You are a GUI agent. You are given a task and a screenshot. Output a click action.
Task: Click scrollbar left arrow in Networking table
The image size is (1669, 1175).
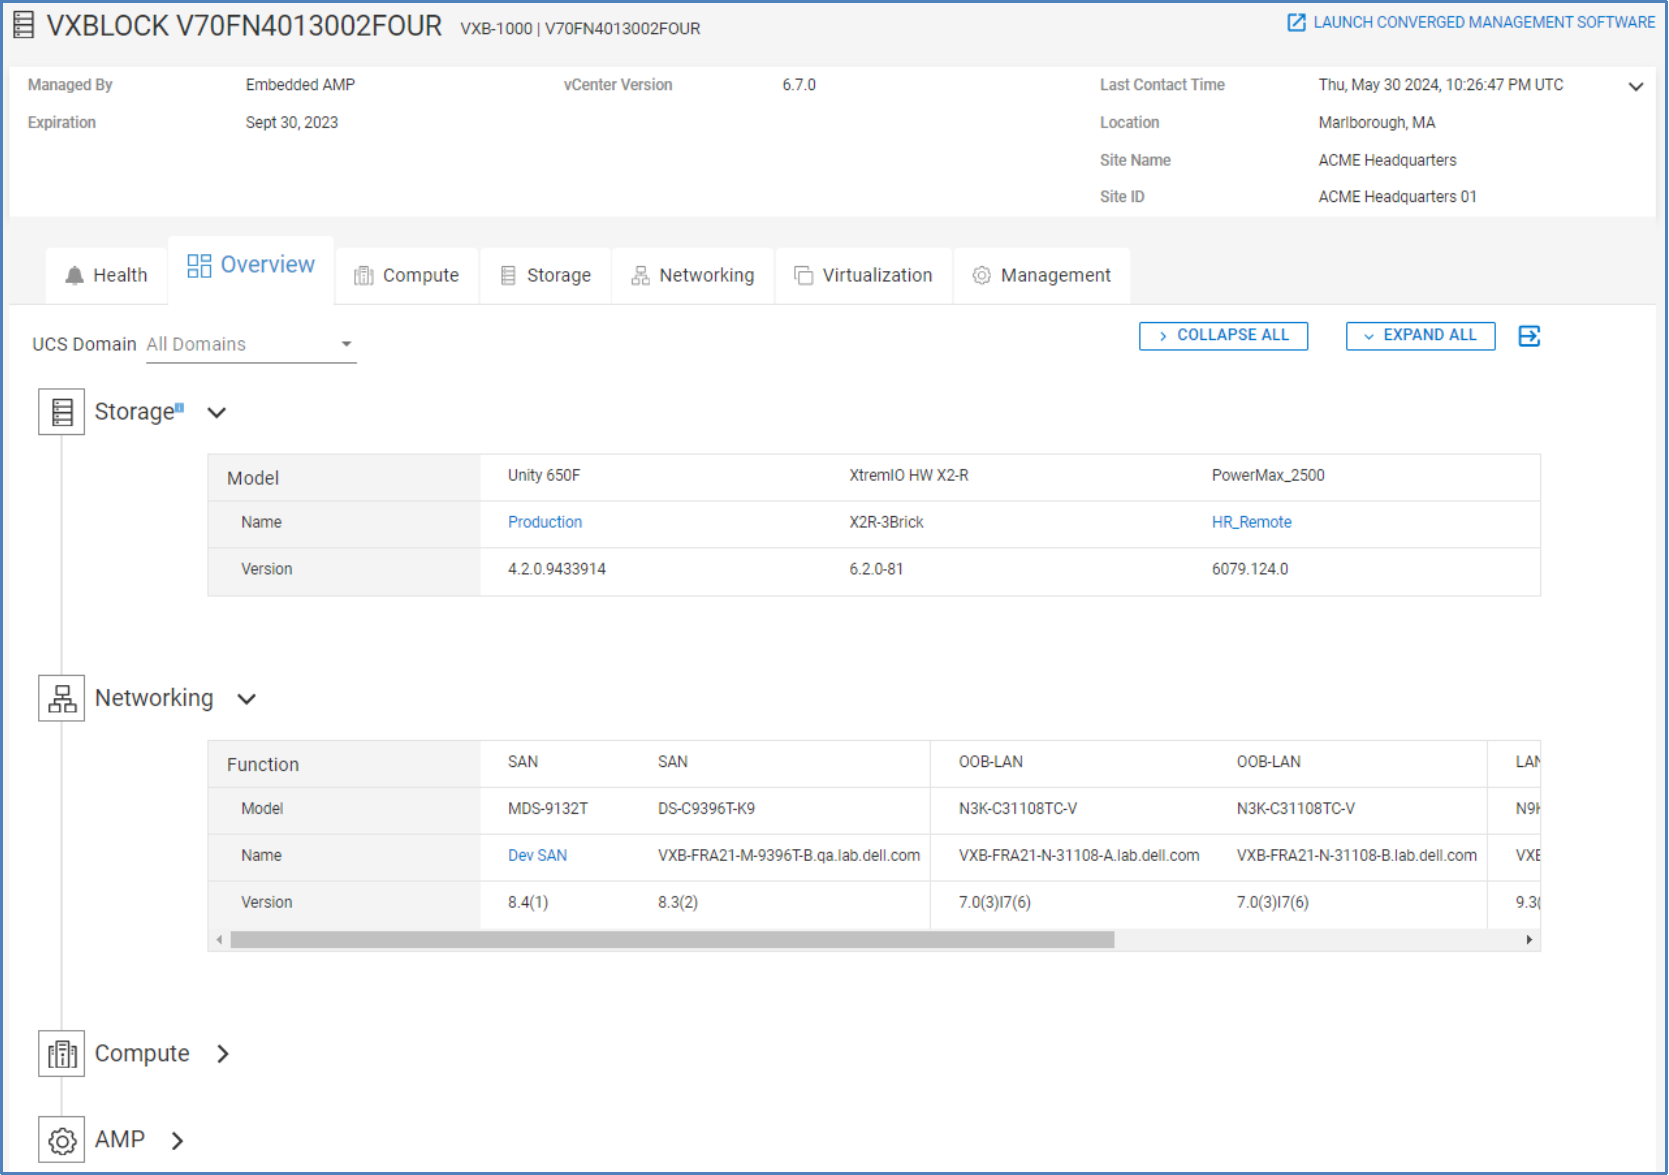(219, 940)
